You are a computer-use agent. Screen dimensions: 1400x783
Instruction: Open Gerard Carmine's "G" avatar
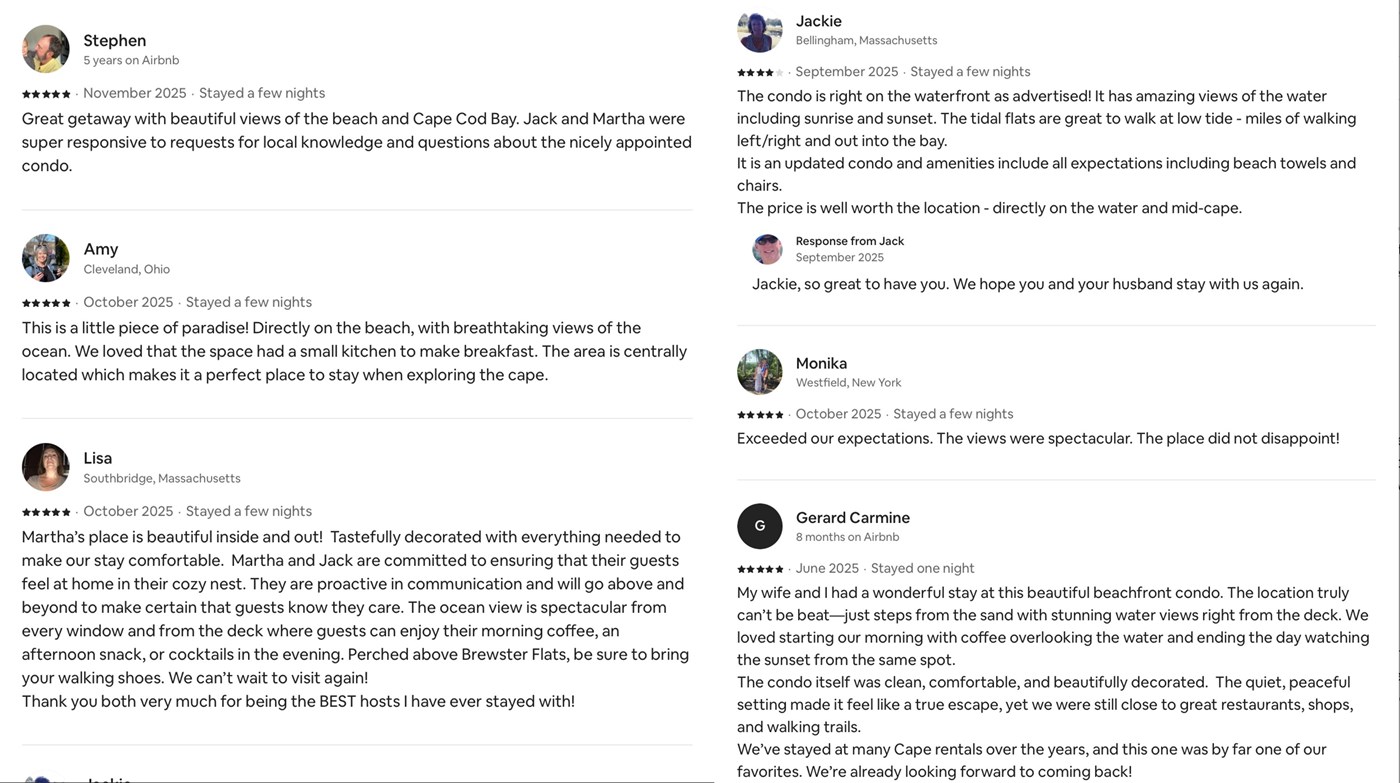(x=760, y=526)
